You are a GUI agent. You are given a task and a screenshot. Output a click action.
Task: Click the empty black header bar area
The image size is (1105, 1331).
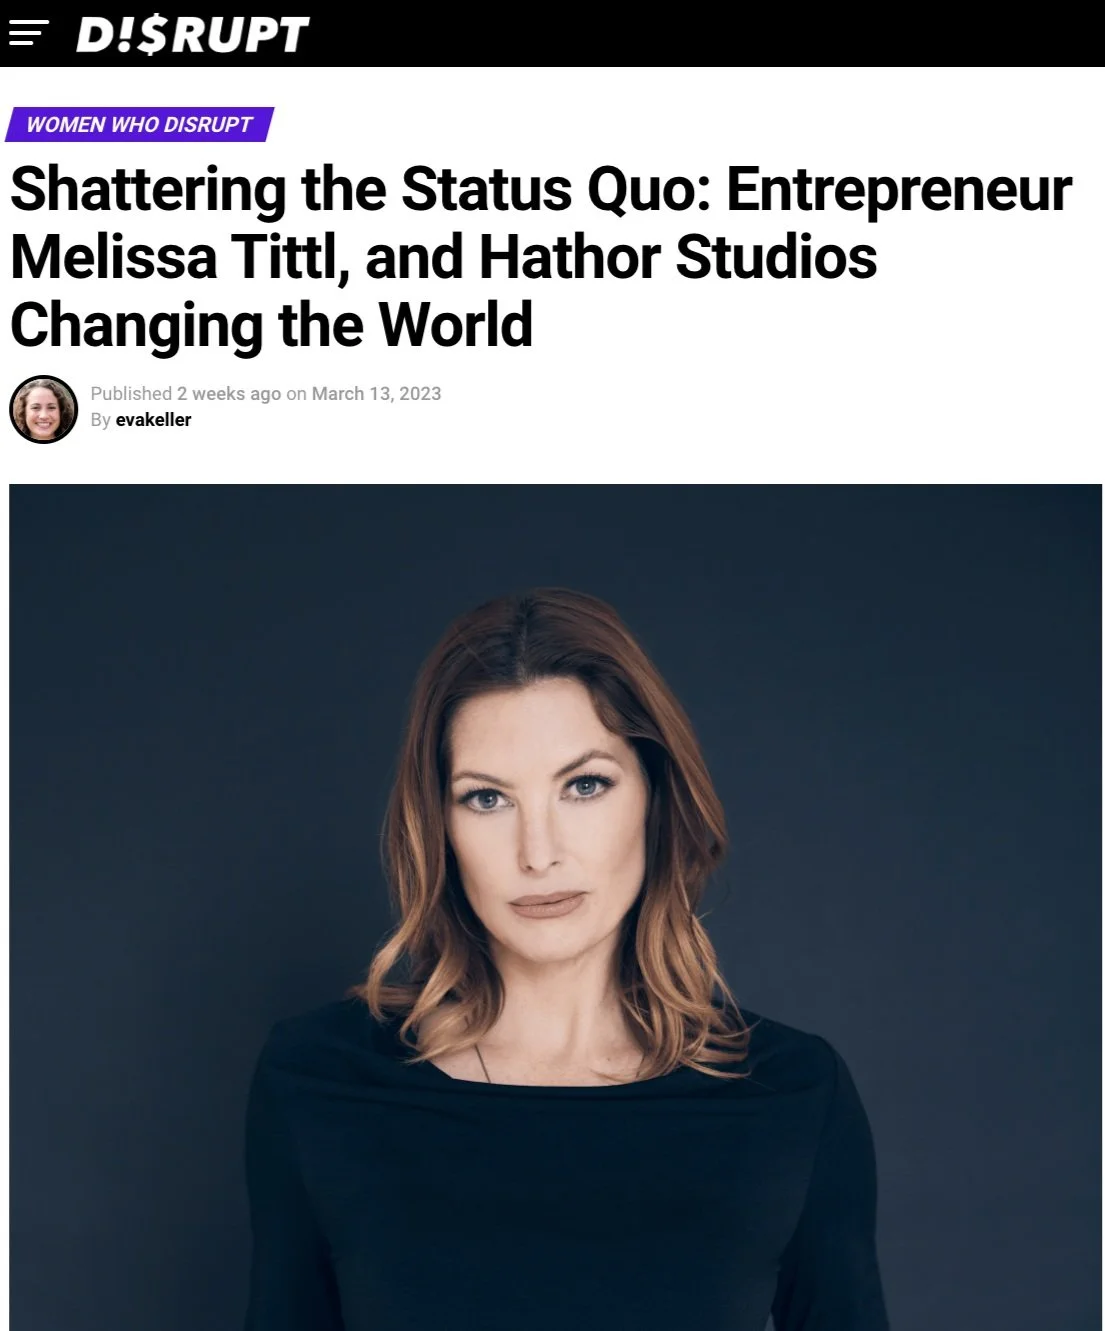[700, 34]
